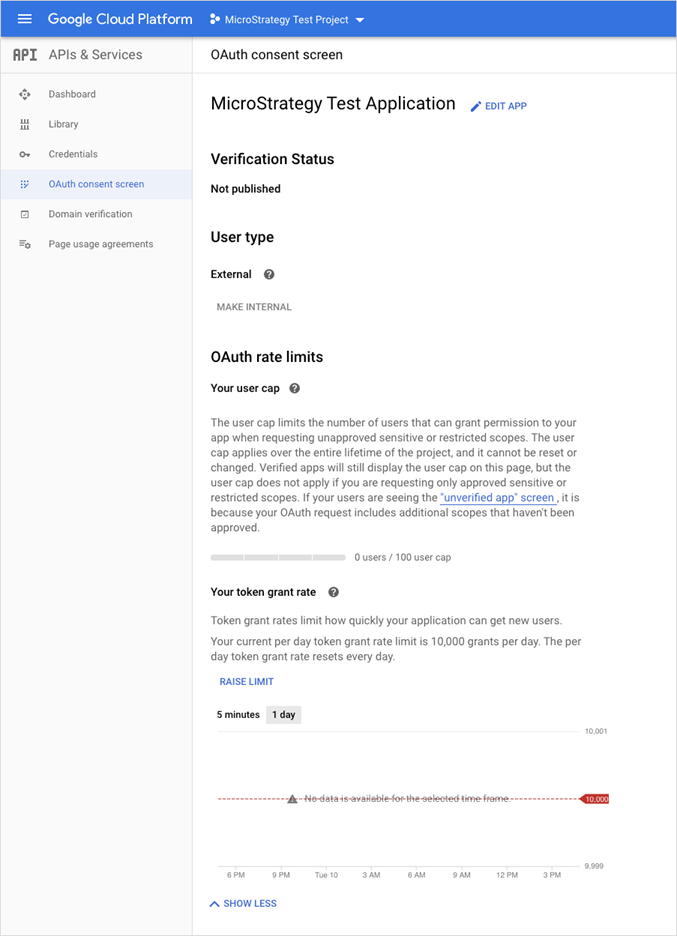Click the Page usage agreements icon

pyautogui.click(x=25, y=244)
